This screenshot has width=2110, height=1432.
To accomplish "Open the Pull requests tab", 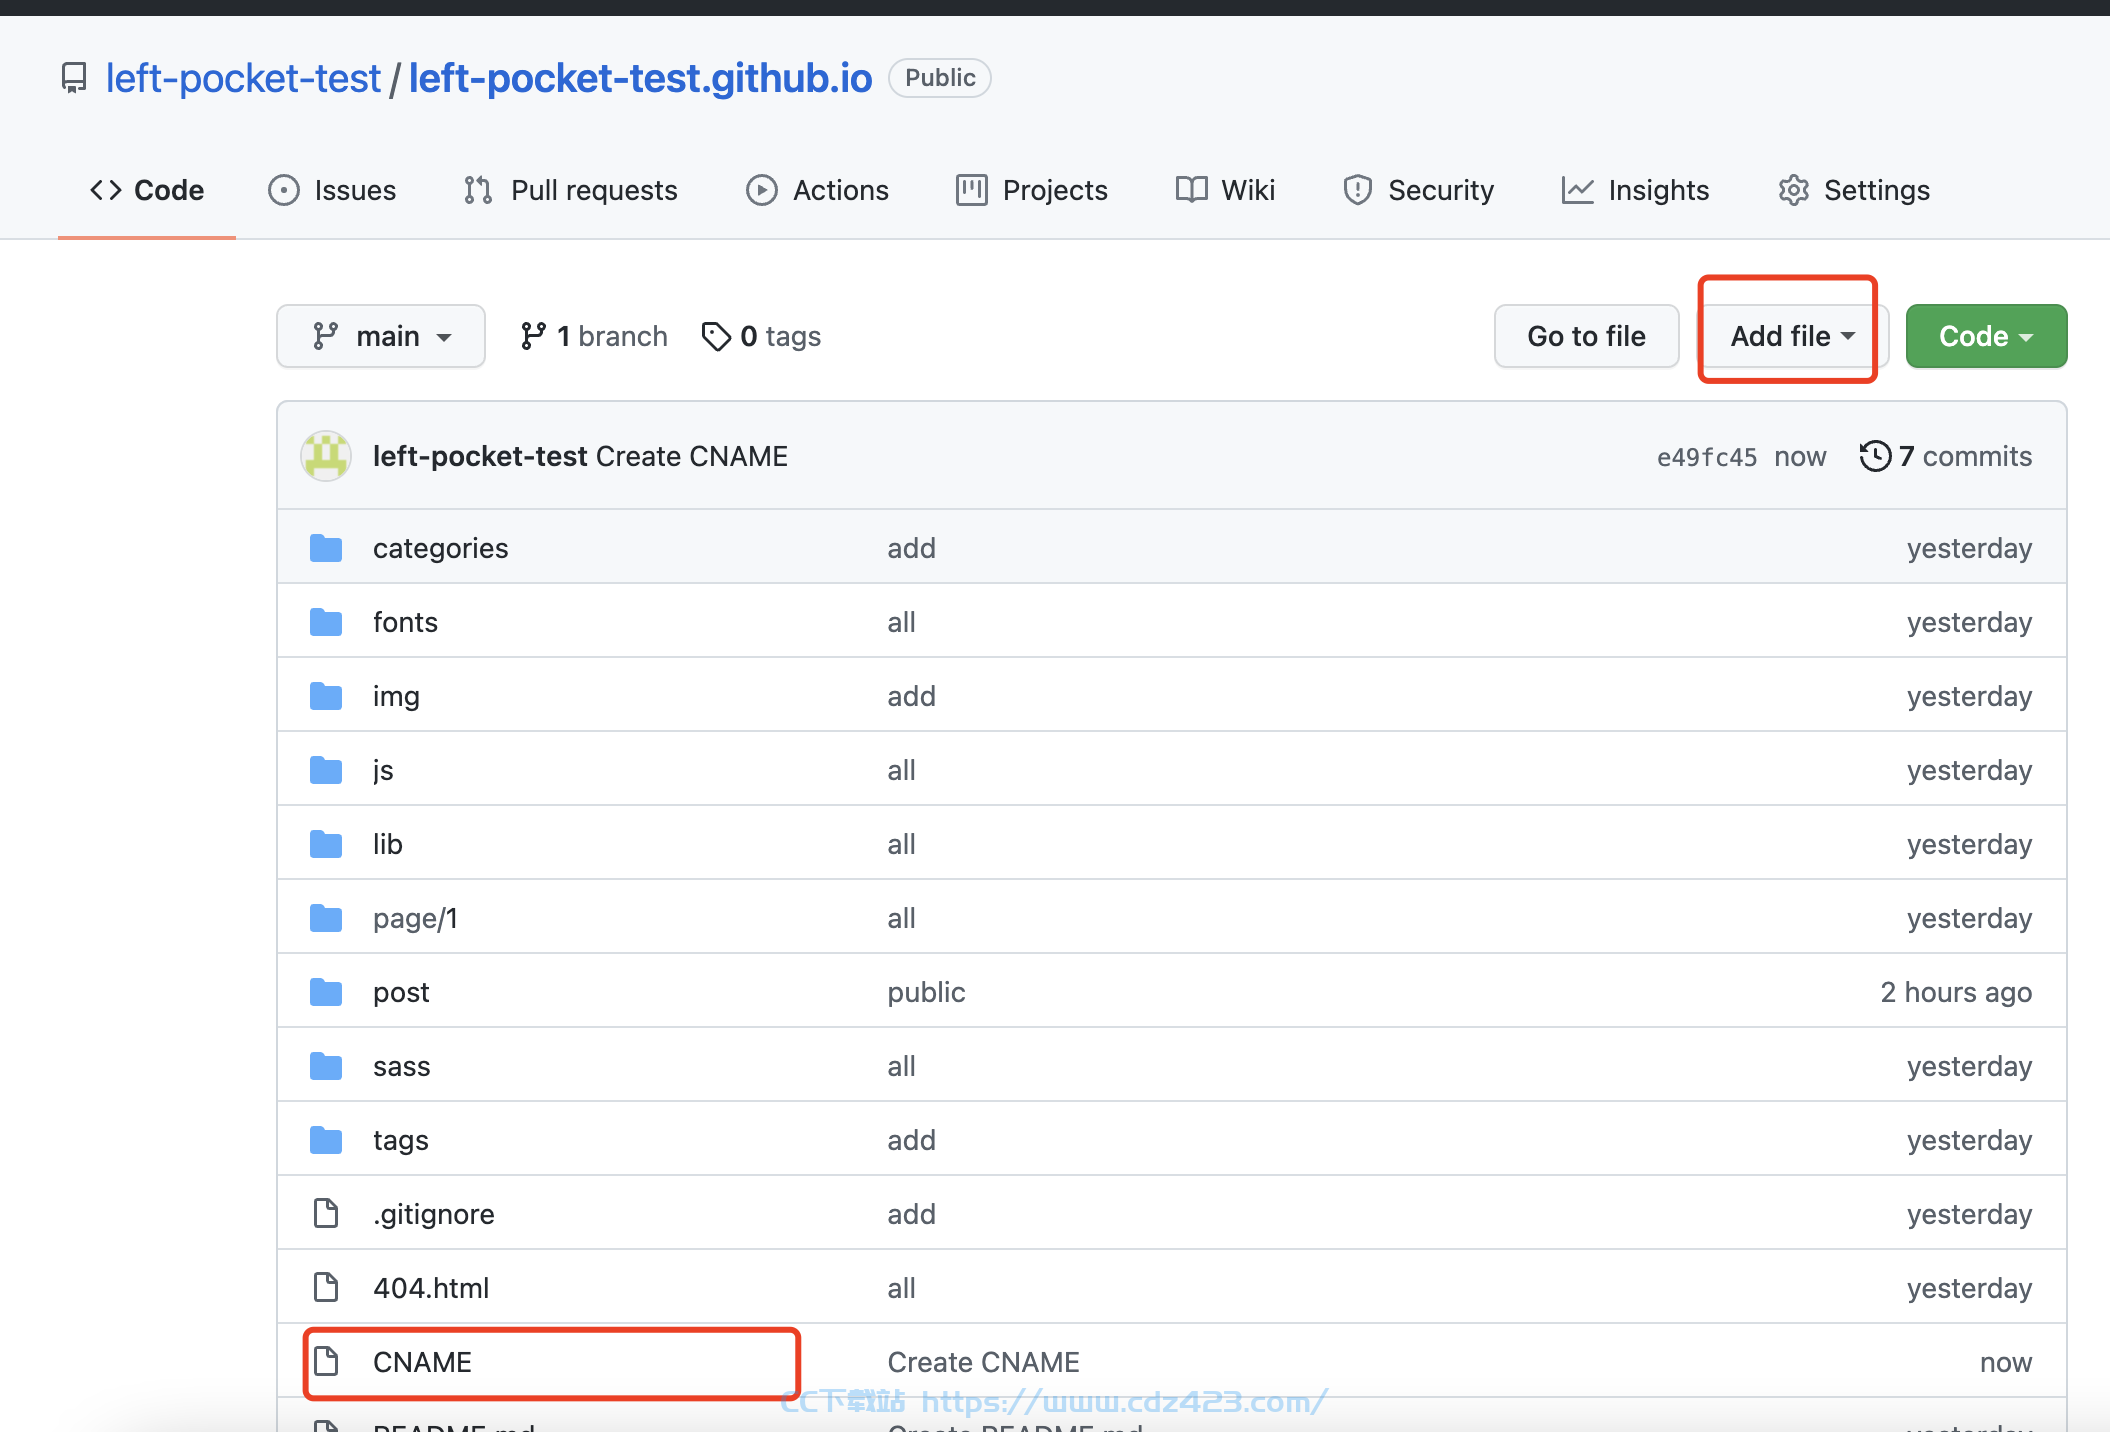I will tap(570, 190).
